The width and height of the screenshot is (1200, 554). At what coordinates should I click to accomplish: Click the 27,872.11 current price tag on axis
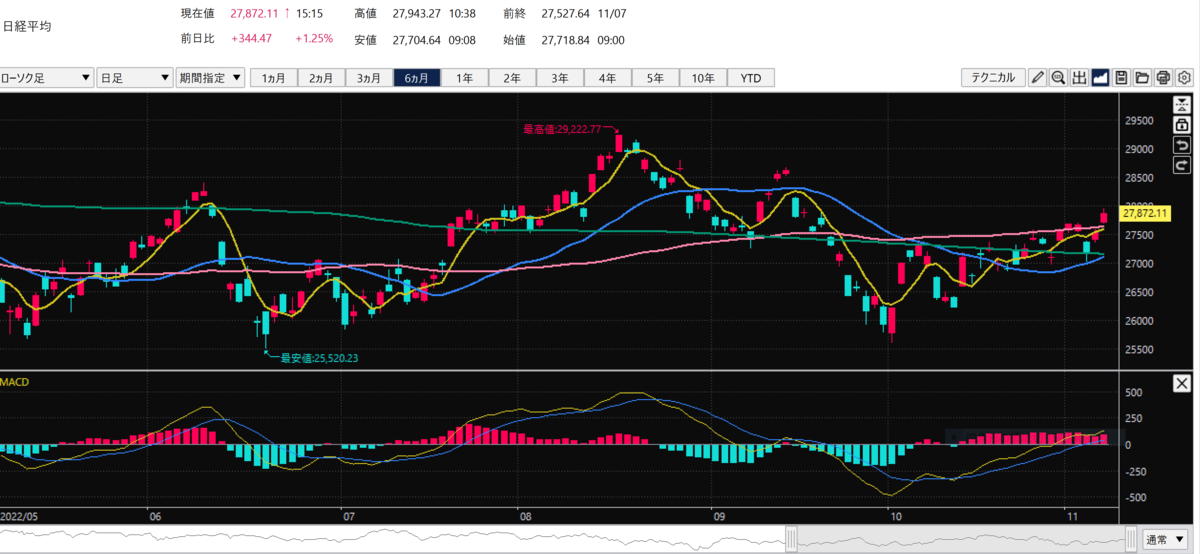click(x=1146, y=213)
